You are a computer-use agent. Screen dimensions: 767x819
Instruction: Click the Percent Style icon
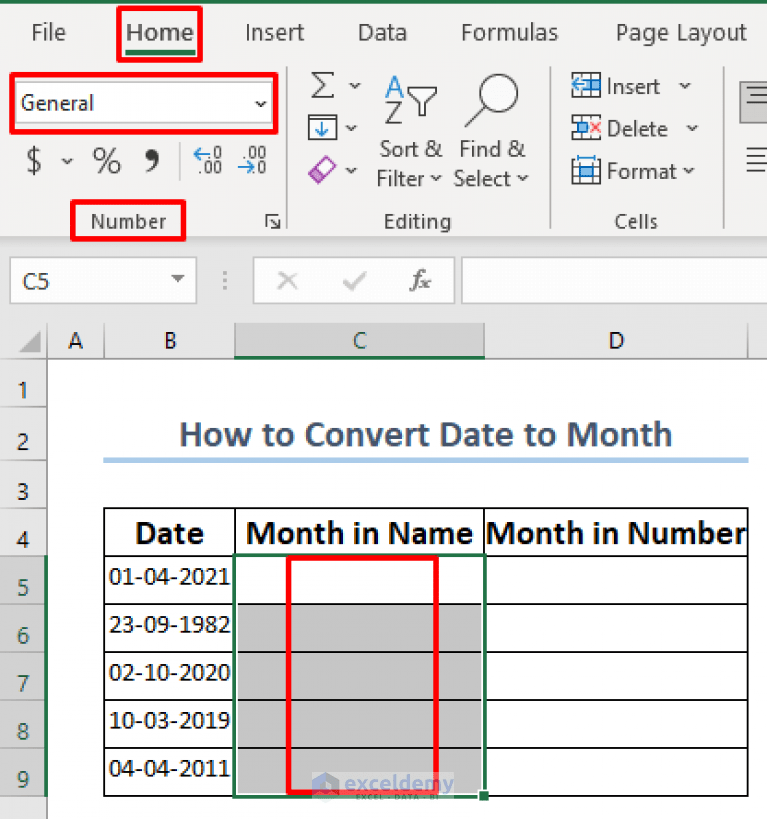106,162
